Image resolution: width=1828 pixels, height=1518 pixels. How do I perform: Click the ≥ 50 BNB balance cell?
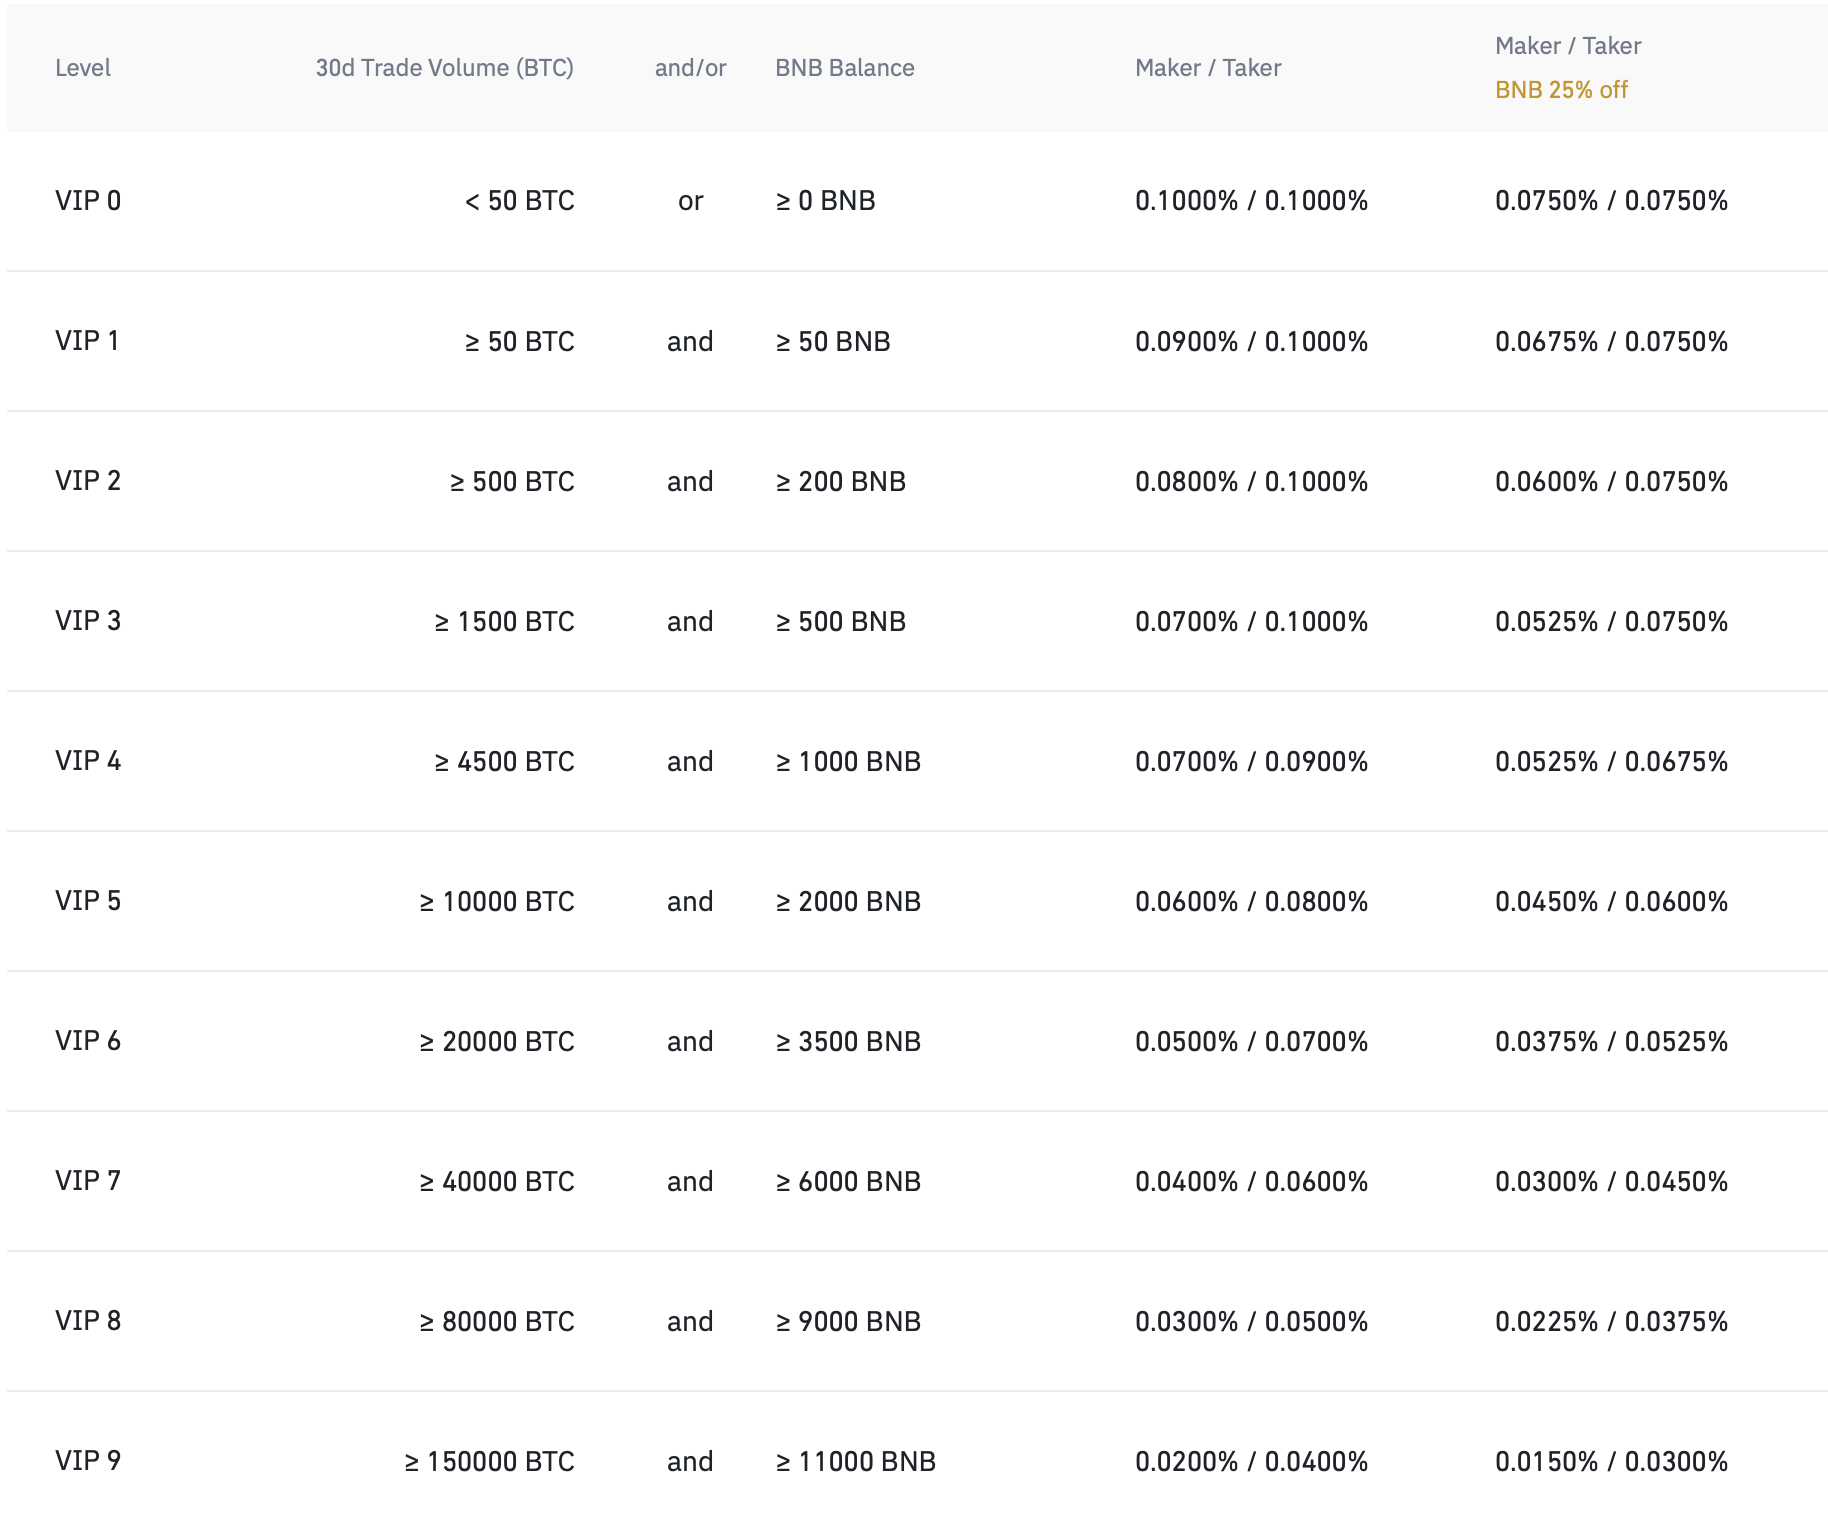tap(833, 342)
